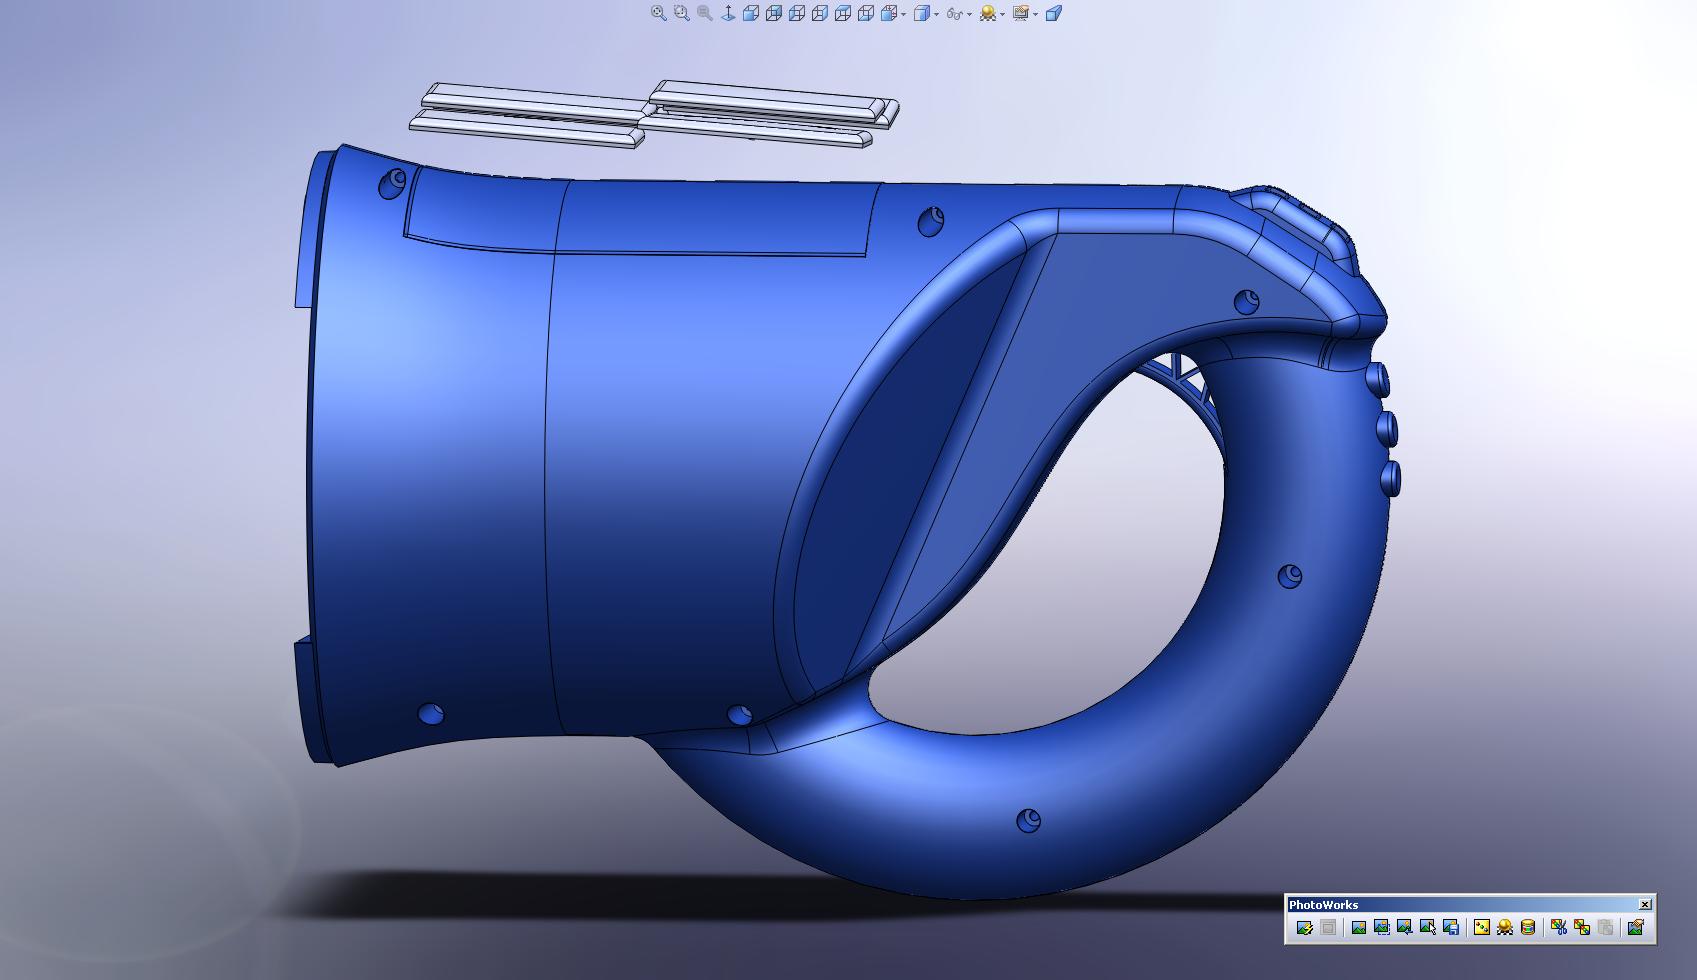Viewport: 1697px width, 980px height.
Task: Select the Zoom to Area tool
Action: (682, 13)
